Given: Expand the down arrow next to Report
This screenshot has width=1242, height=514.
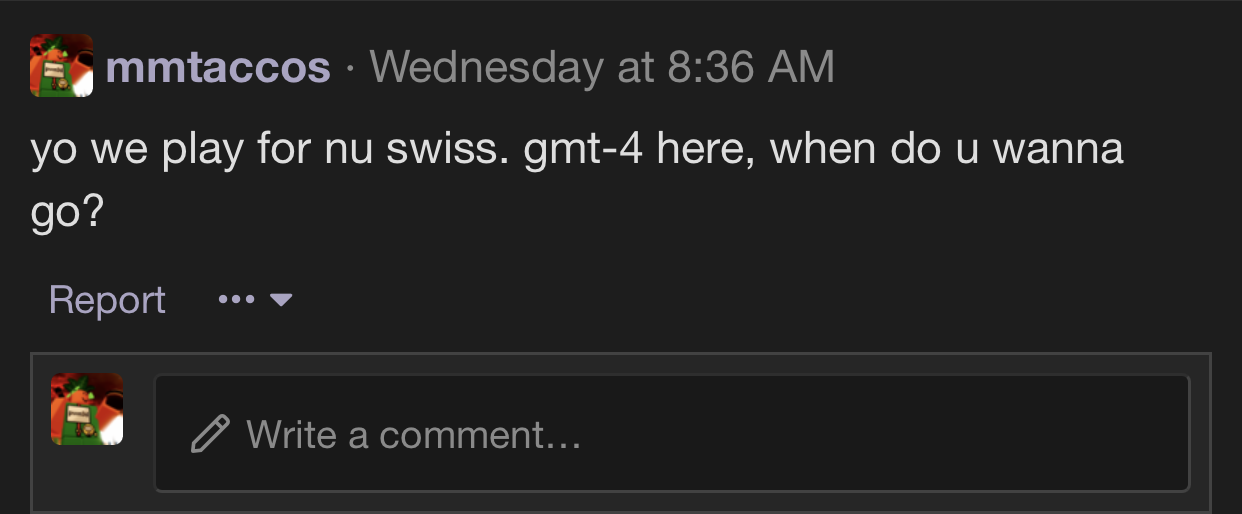Looking at the screenshot, I should 281,300.
